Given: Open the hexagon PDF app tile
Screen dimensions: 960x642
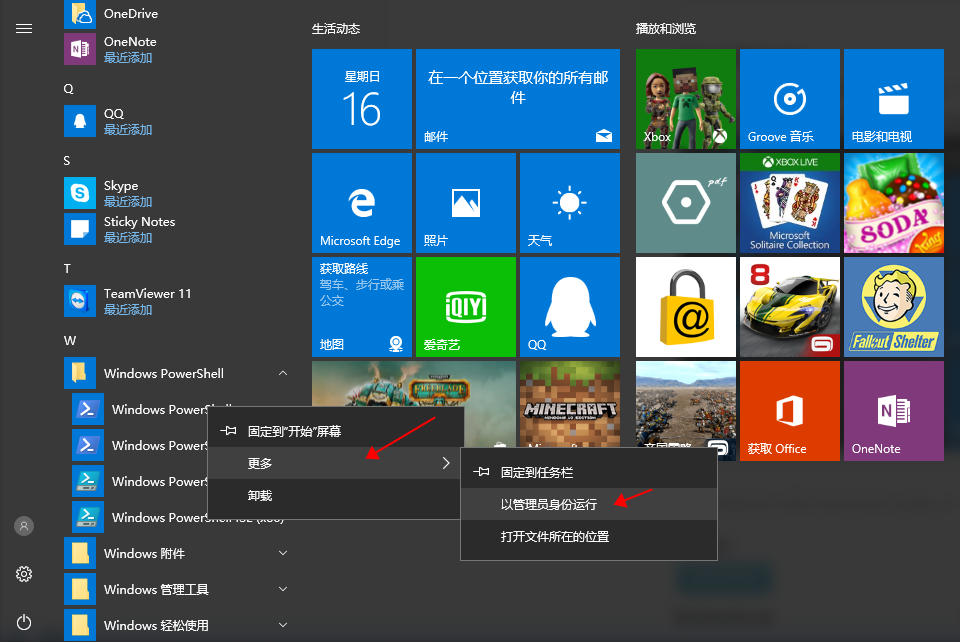Looking at the screenshot, I should point(686,203).
